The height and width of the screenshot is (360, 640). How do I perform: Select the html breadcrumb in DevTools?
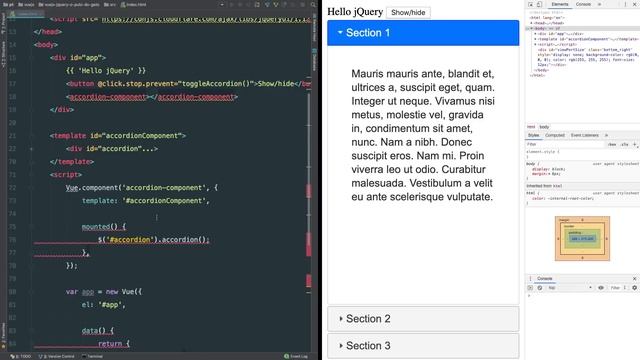coord(531,127)
